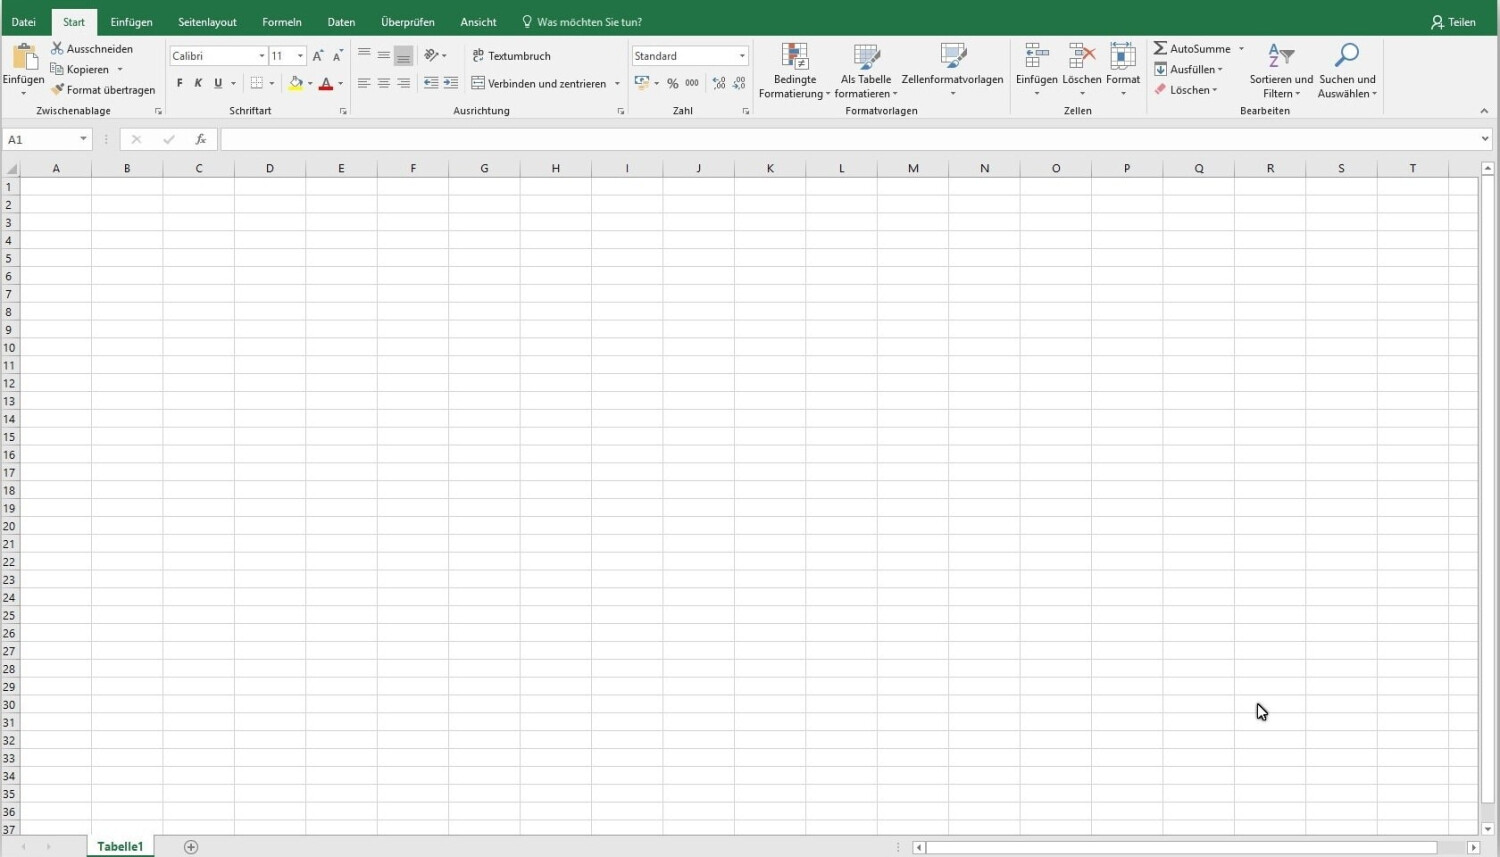Screen dimensions: 1500x857
Task: Toggle italic formatting (K)
Action: point(198,84)
